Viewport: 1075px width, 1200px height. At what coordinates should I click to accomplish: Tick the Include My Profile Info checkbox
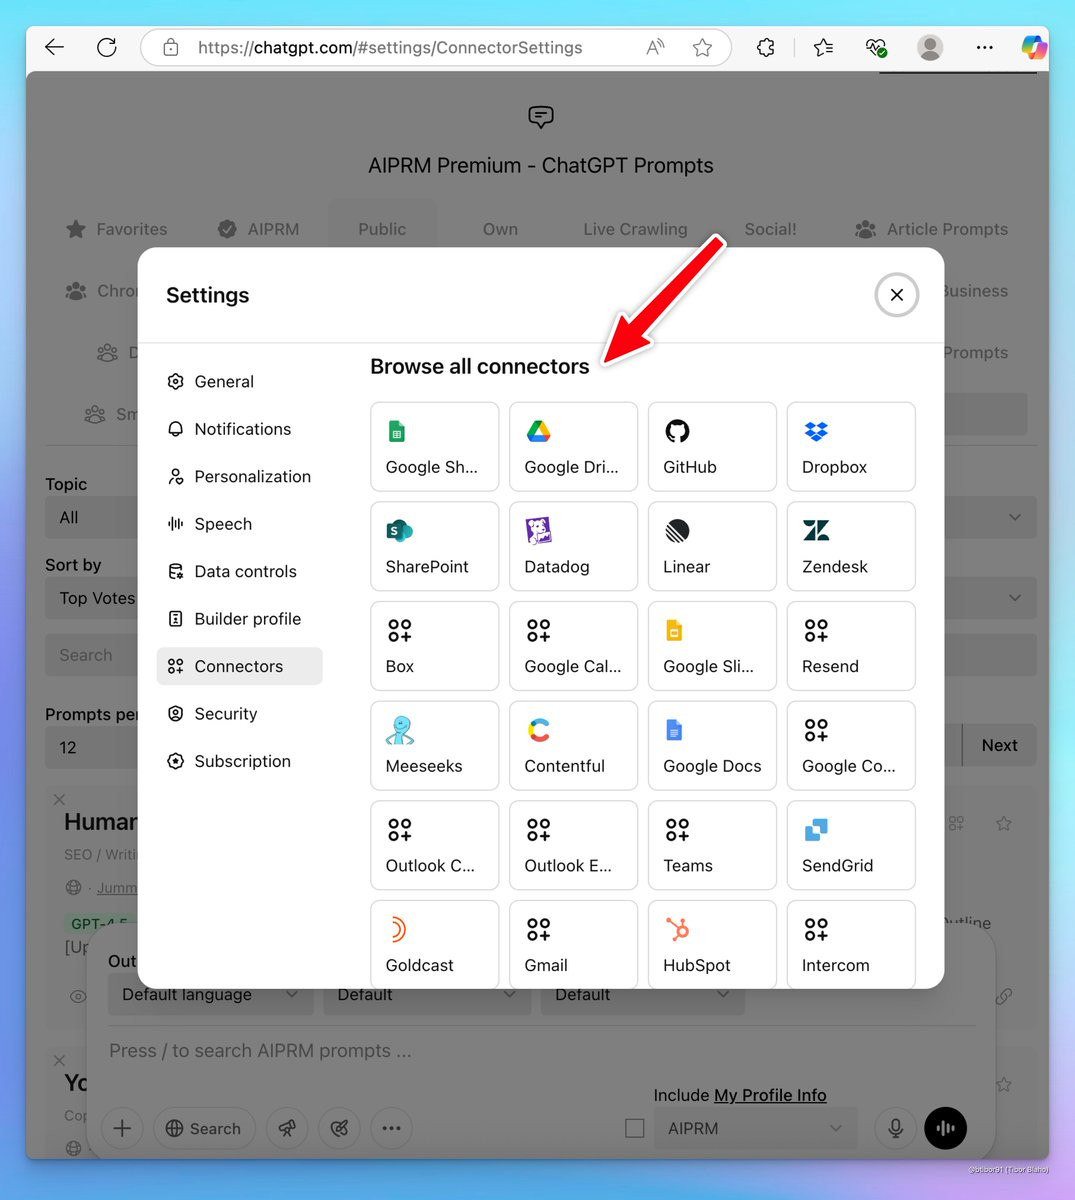point(634,1128)
